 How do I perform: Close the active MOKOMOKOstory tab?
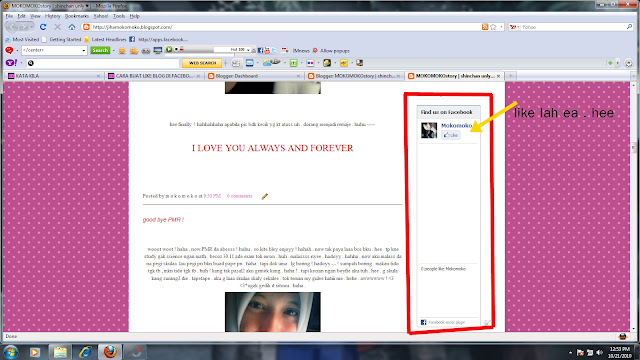pyautogui.click(x=498, y=76)
